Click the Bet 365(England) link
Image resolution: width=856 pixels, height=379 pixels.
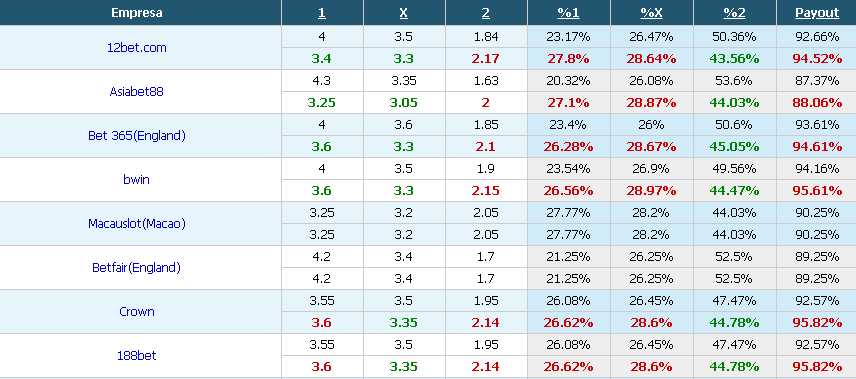pyautogui.click(x=136, y=136)
